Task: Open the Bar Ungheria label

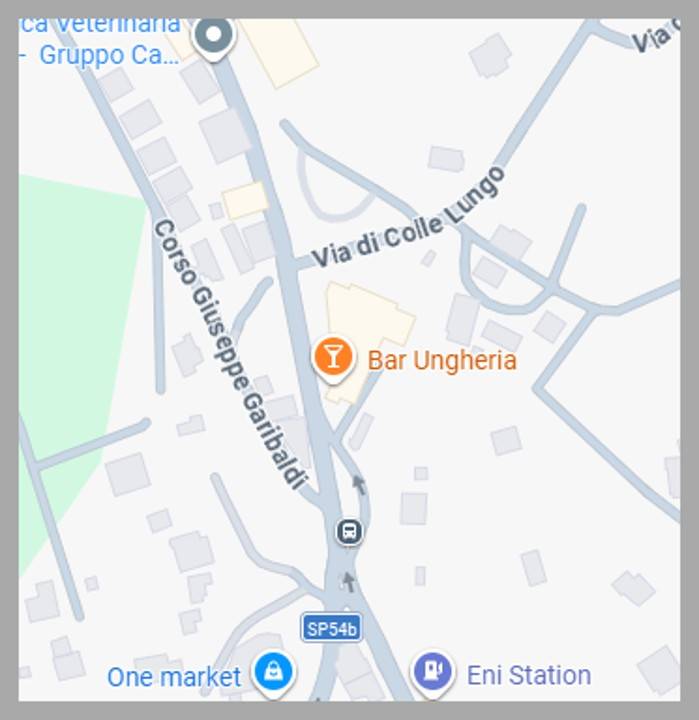Action: tap(442, 360)
